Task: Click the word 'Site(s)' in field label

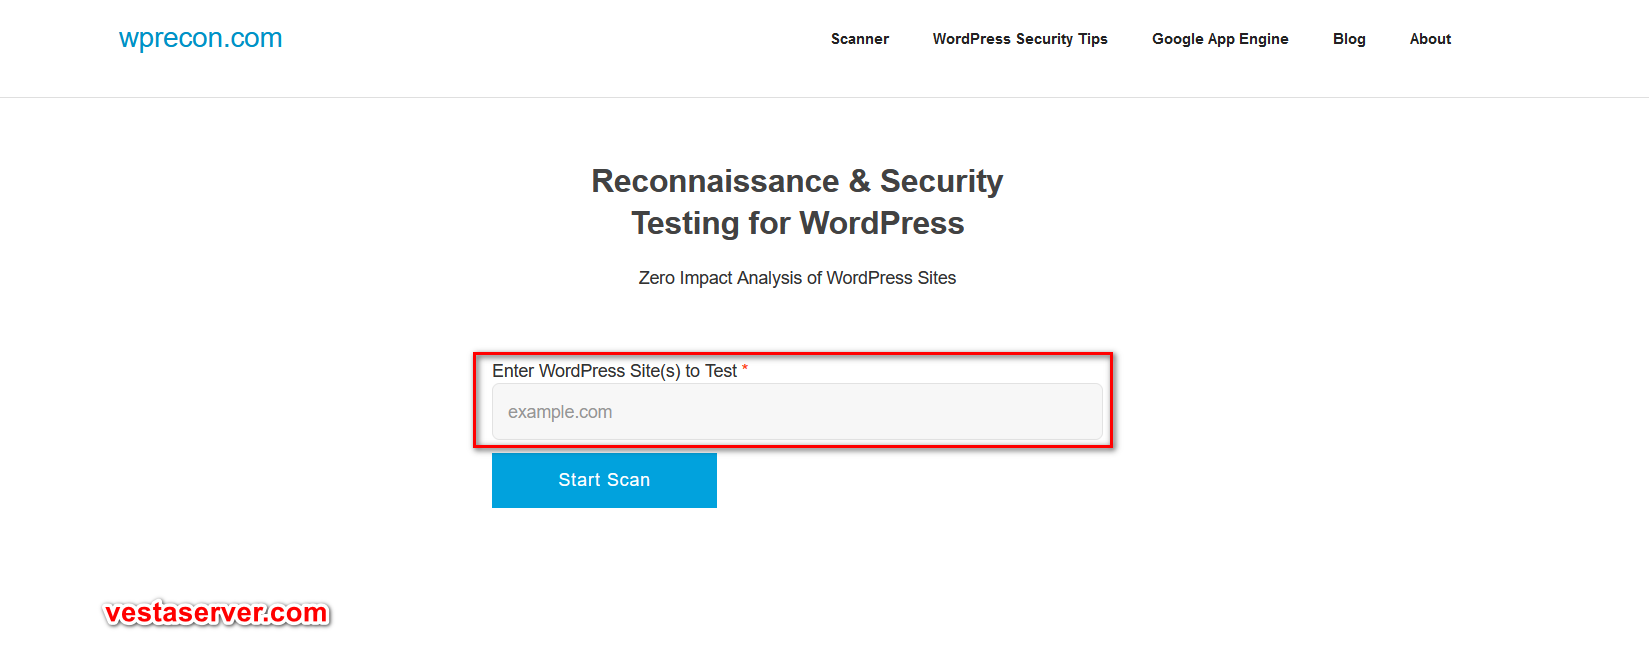Action: coord(655,371)
